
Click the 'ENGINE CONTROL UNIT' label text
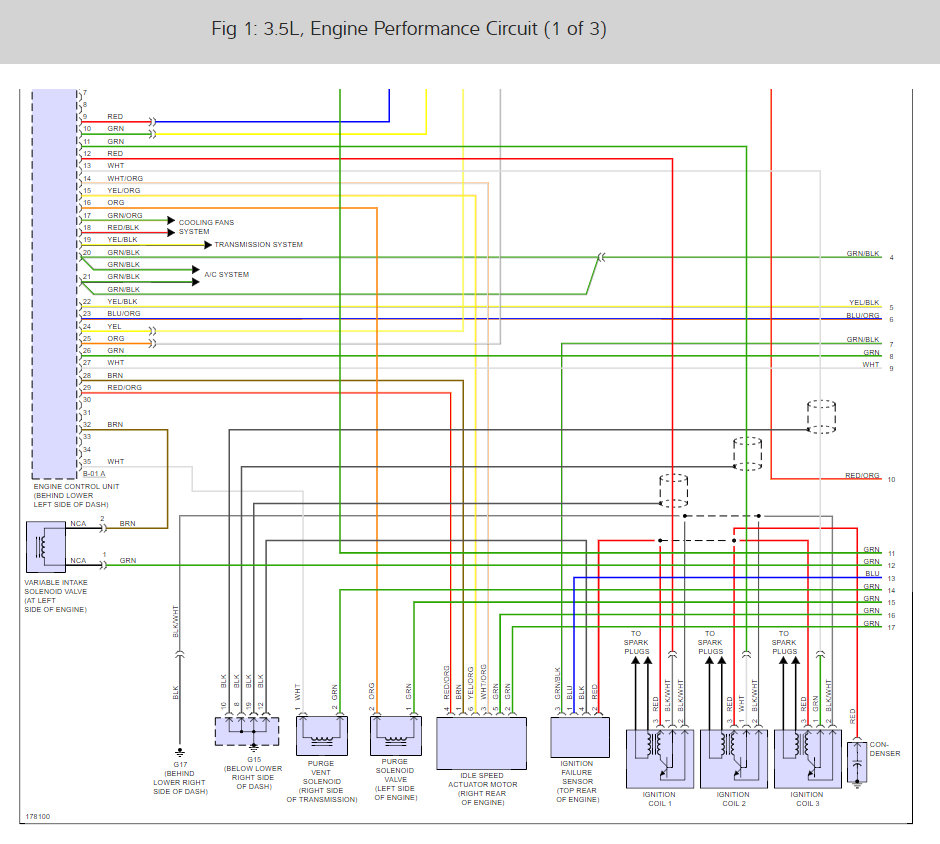(76, 487)
